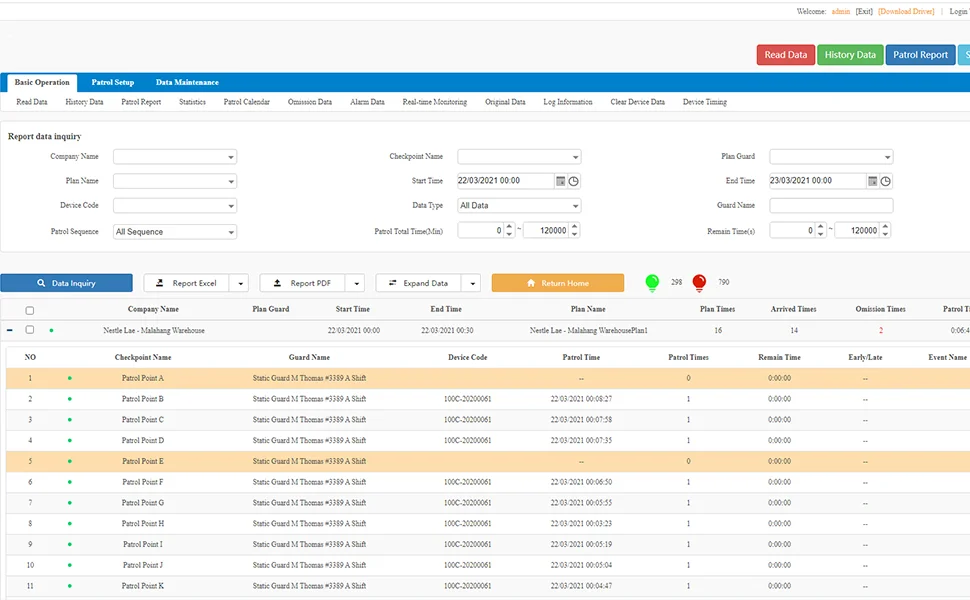Open the Plan Guard dropdown

coord(831,157)
